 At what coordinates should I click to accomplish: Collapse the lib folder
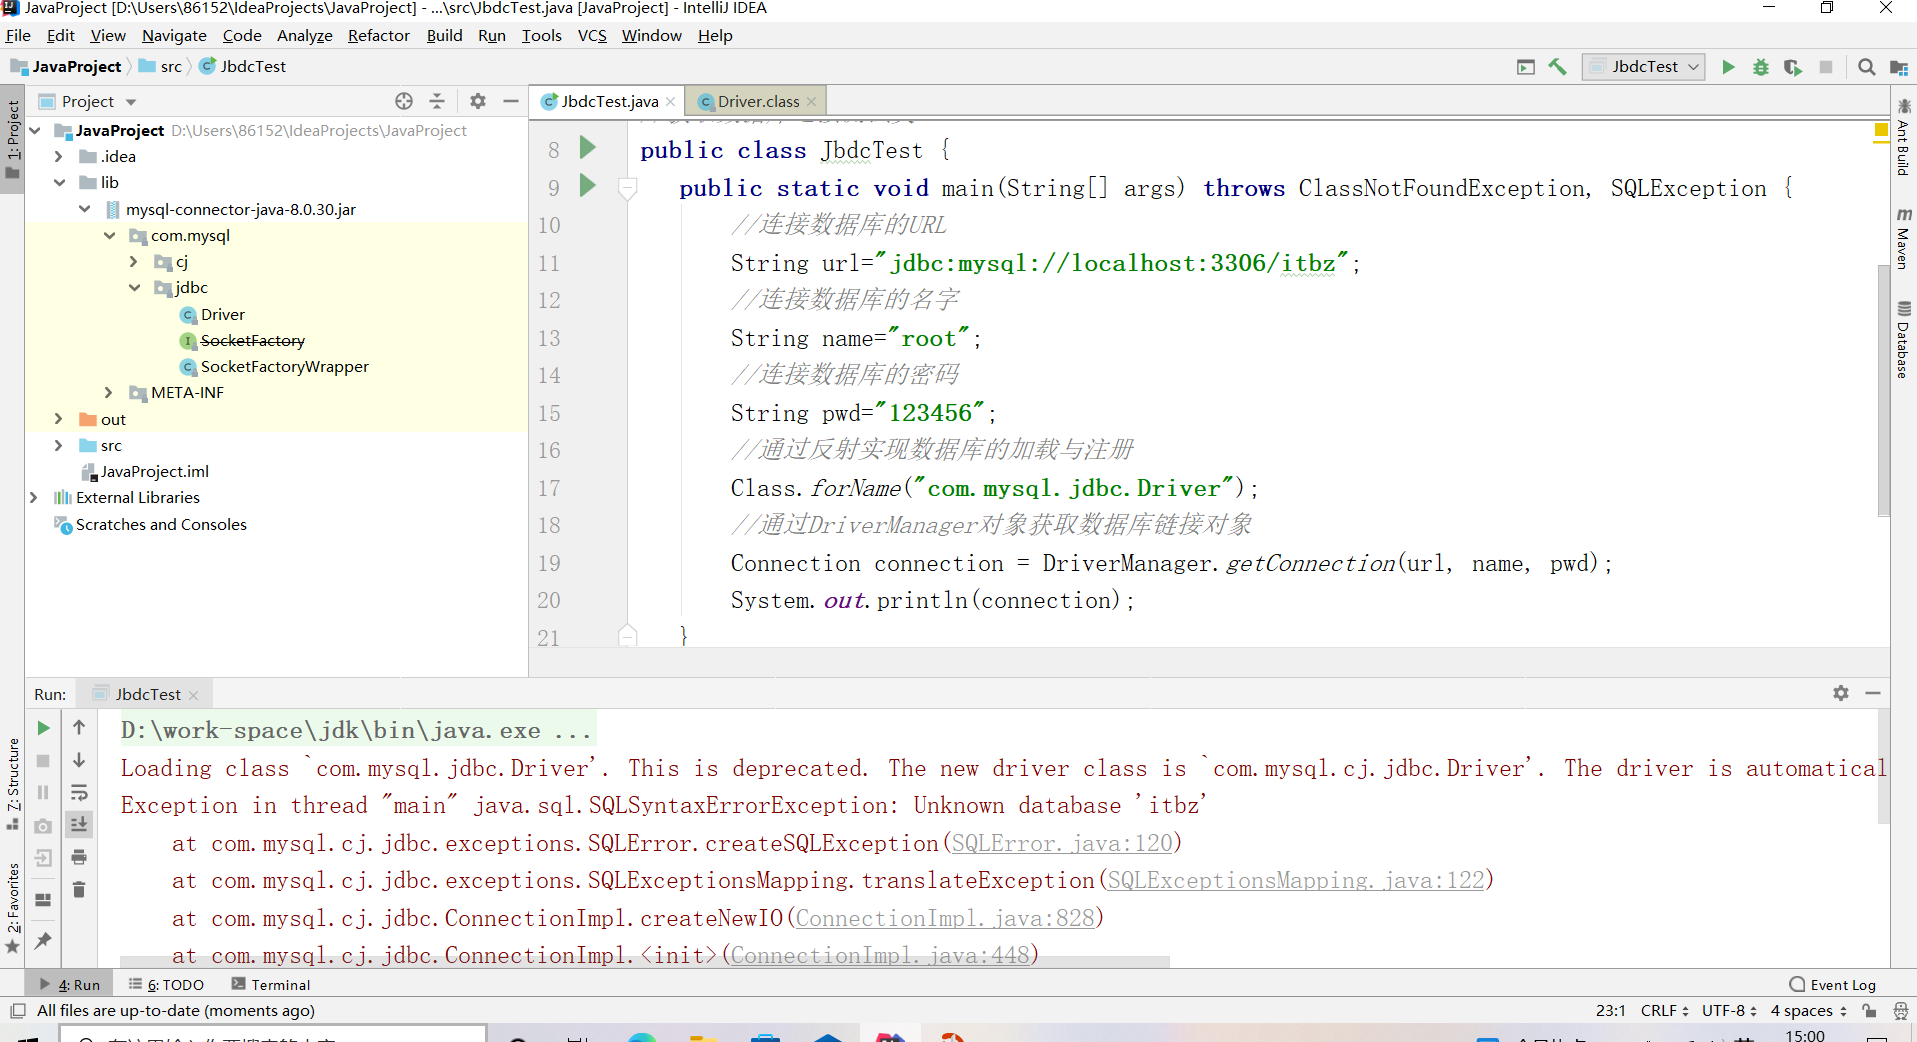(x=59, y=182)
